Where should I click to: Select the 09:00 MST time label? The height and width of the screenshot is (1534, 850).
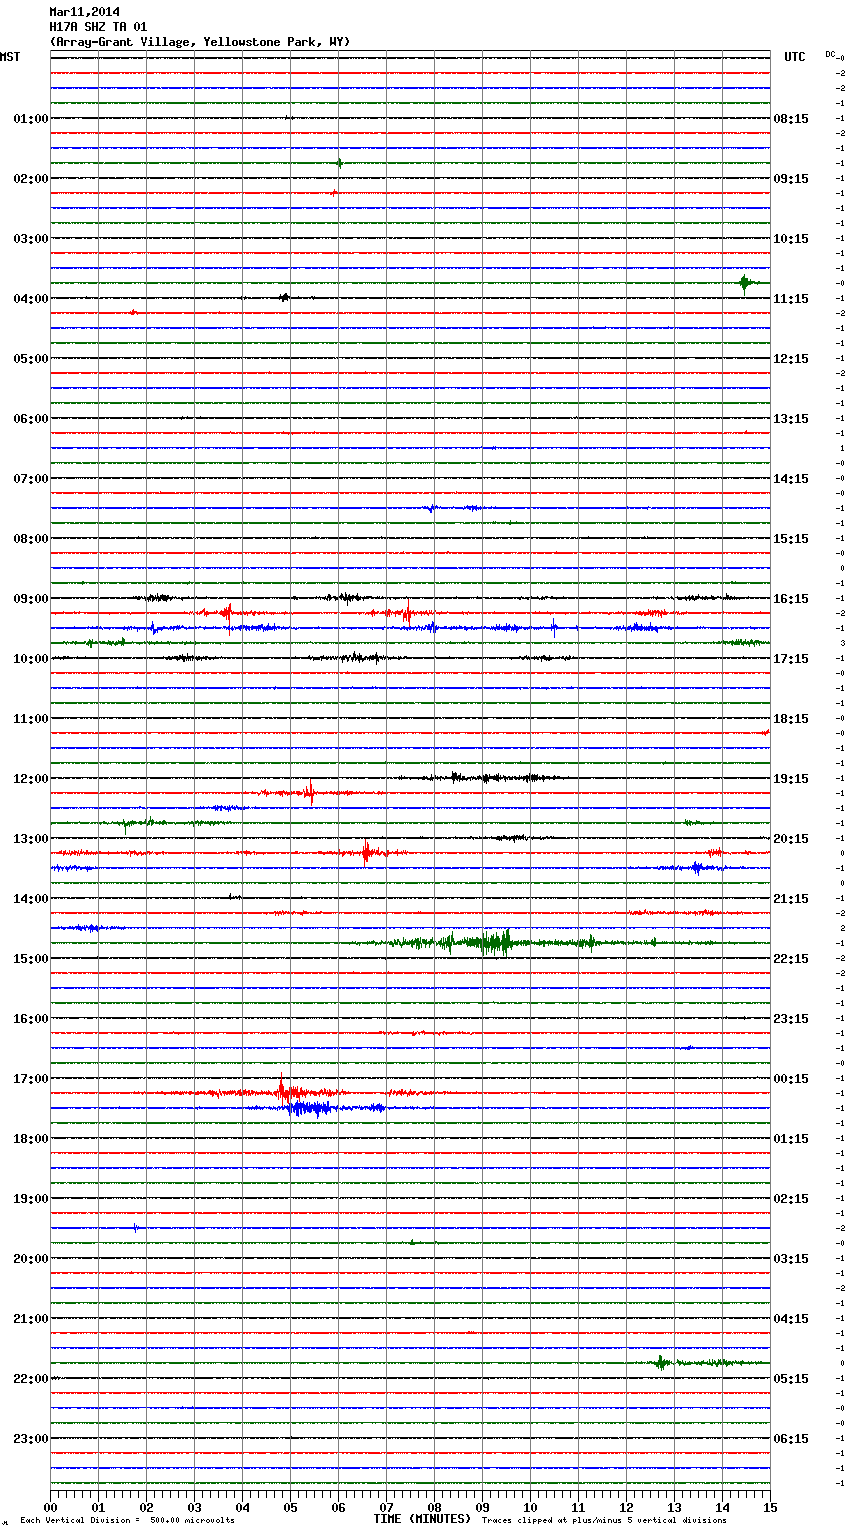[30, 599]
